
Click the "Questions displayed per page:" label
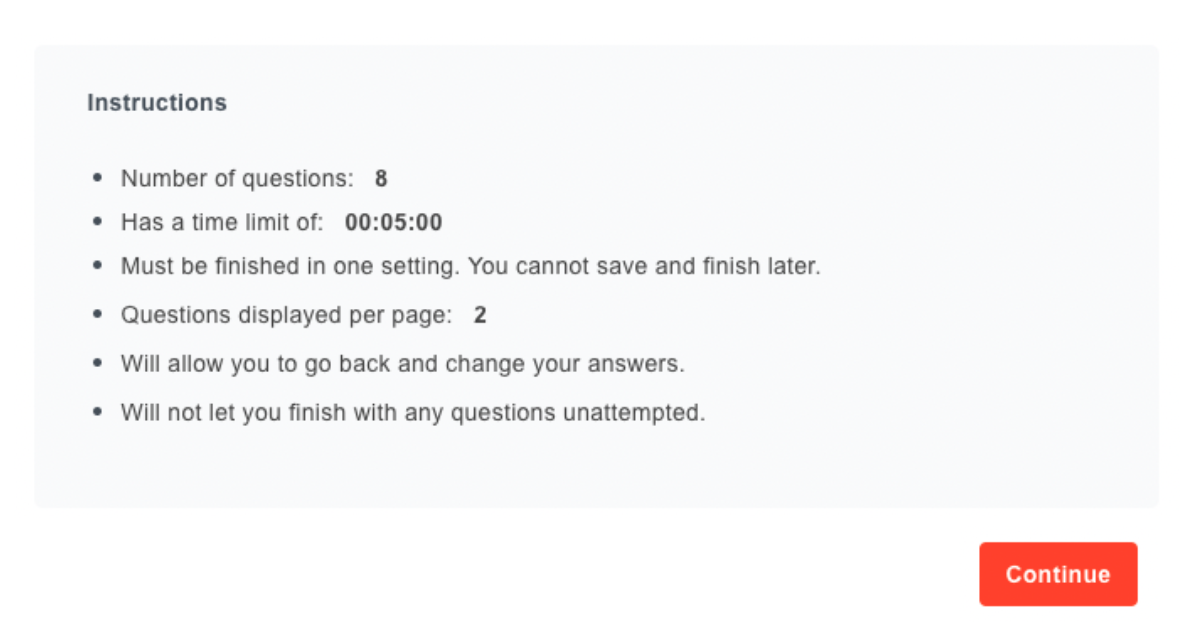point(286,315)
